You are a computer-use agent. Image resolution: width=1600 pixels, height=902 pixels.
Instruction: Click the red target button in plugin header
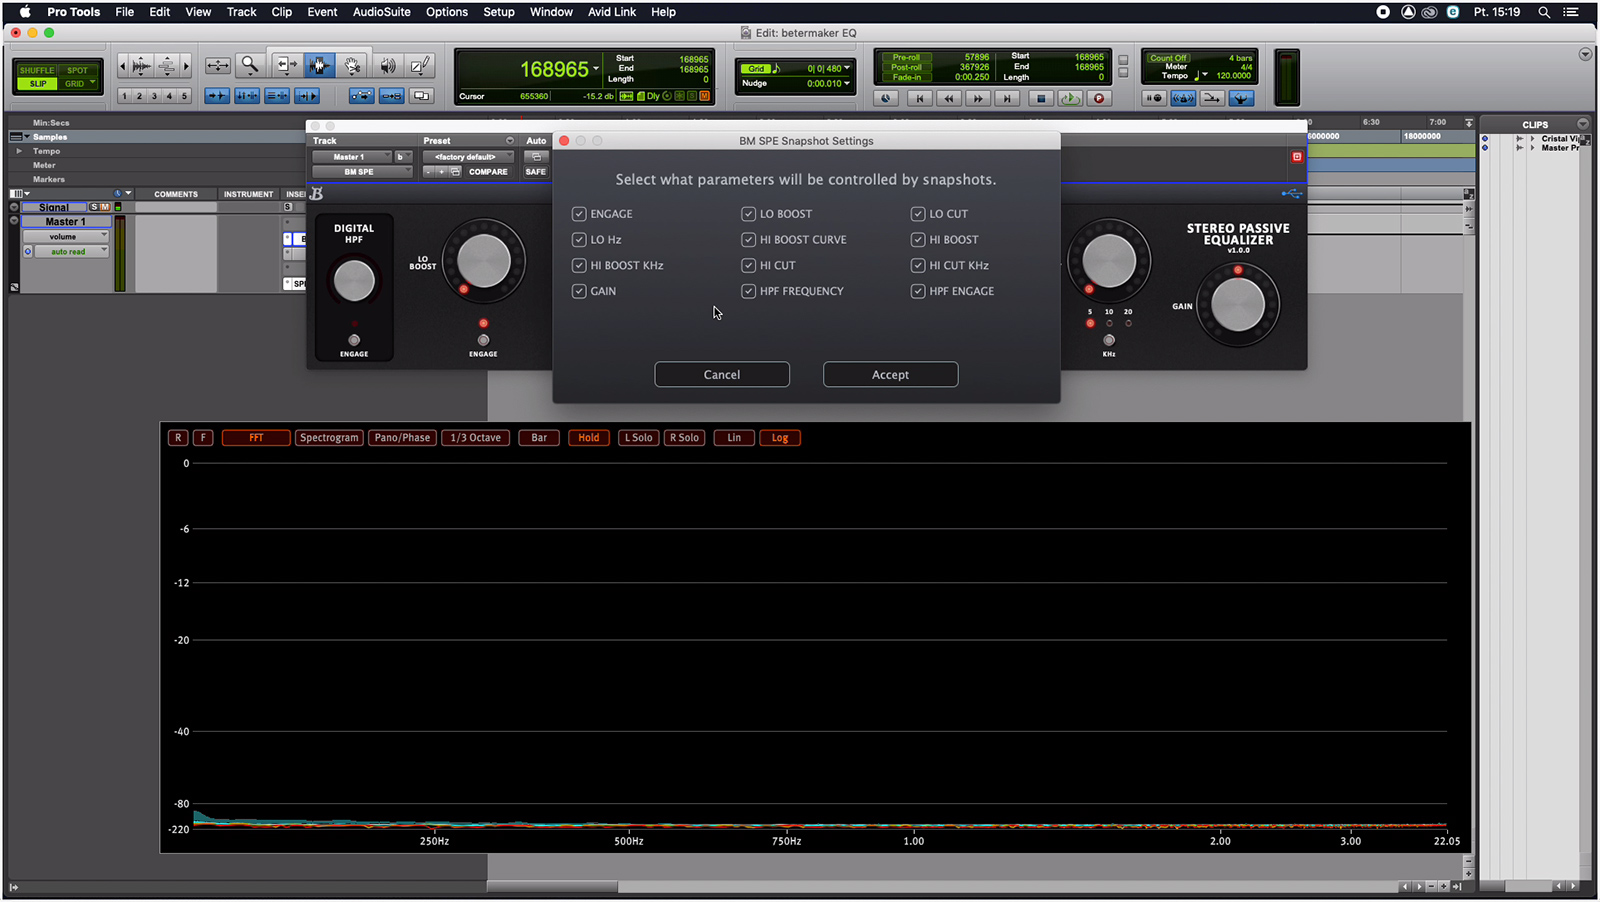point(1297,157)
